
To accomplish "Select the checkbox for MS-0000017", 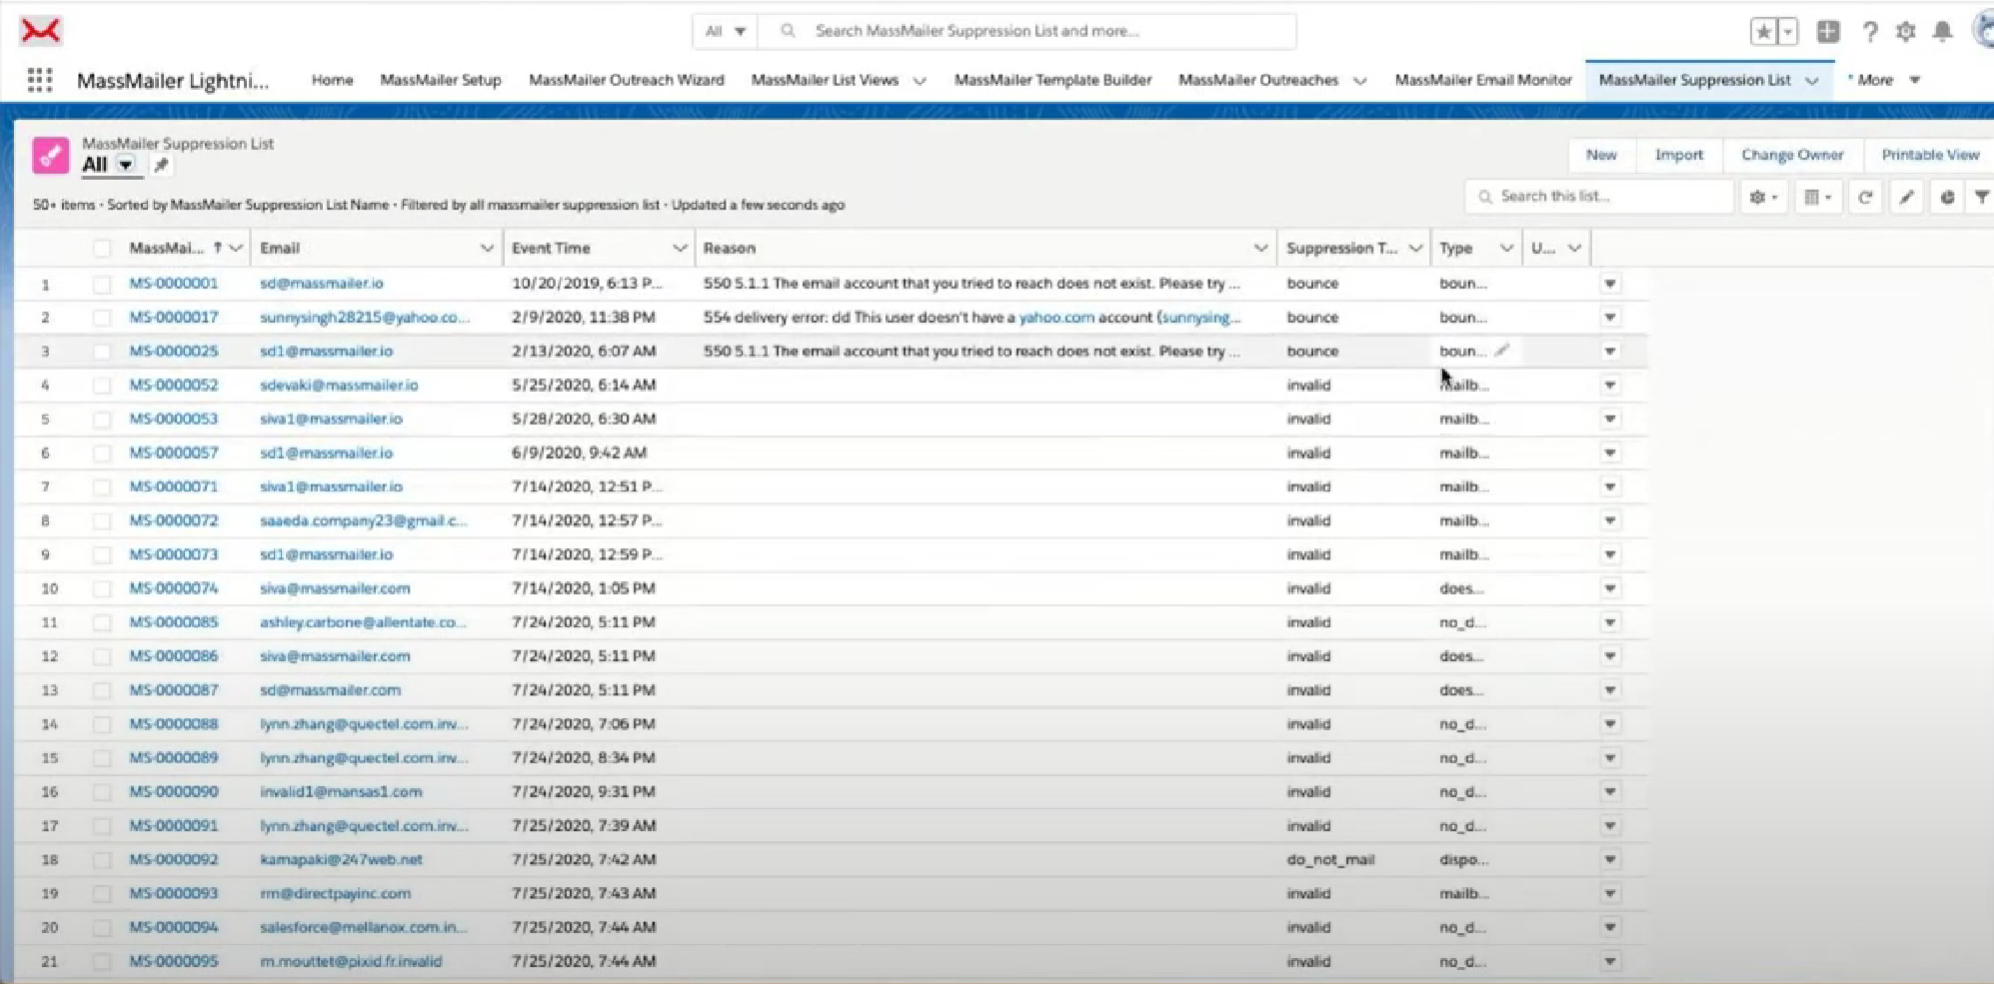I will click(102, 318).
